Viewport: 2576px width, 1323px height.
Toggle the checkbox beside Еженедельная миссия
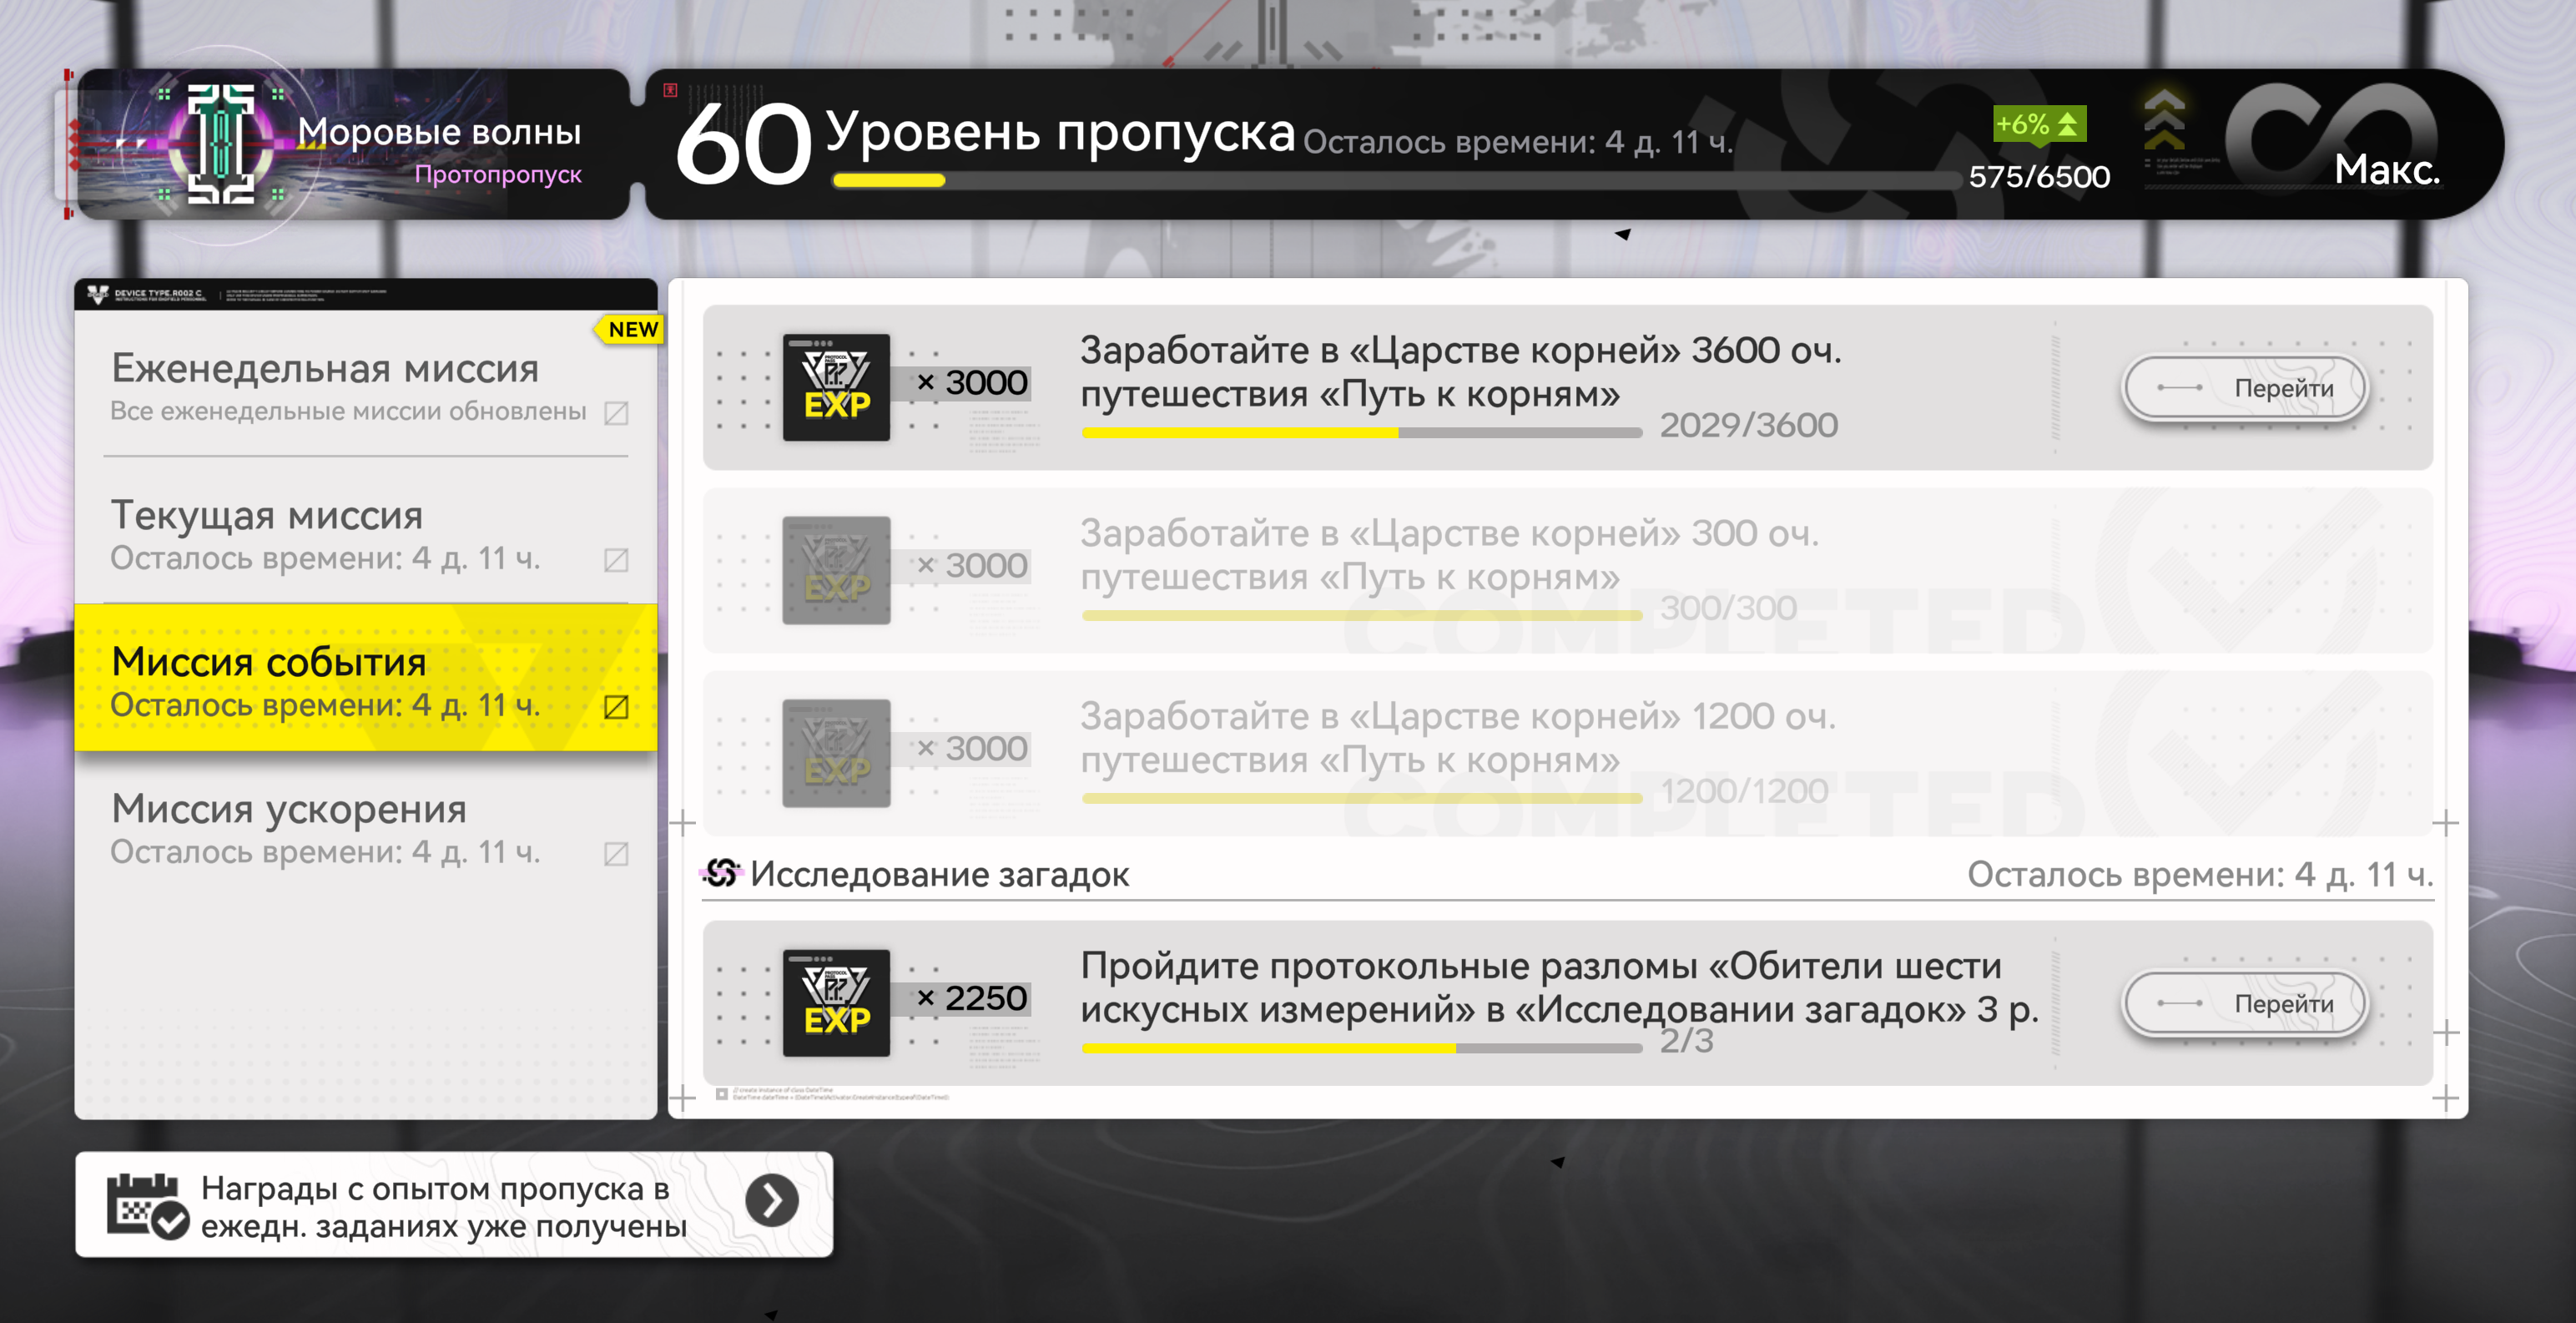(x=616, y=413)
